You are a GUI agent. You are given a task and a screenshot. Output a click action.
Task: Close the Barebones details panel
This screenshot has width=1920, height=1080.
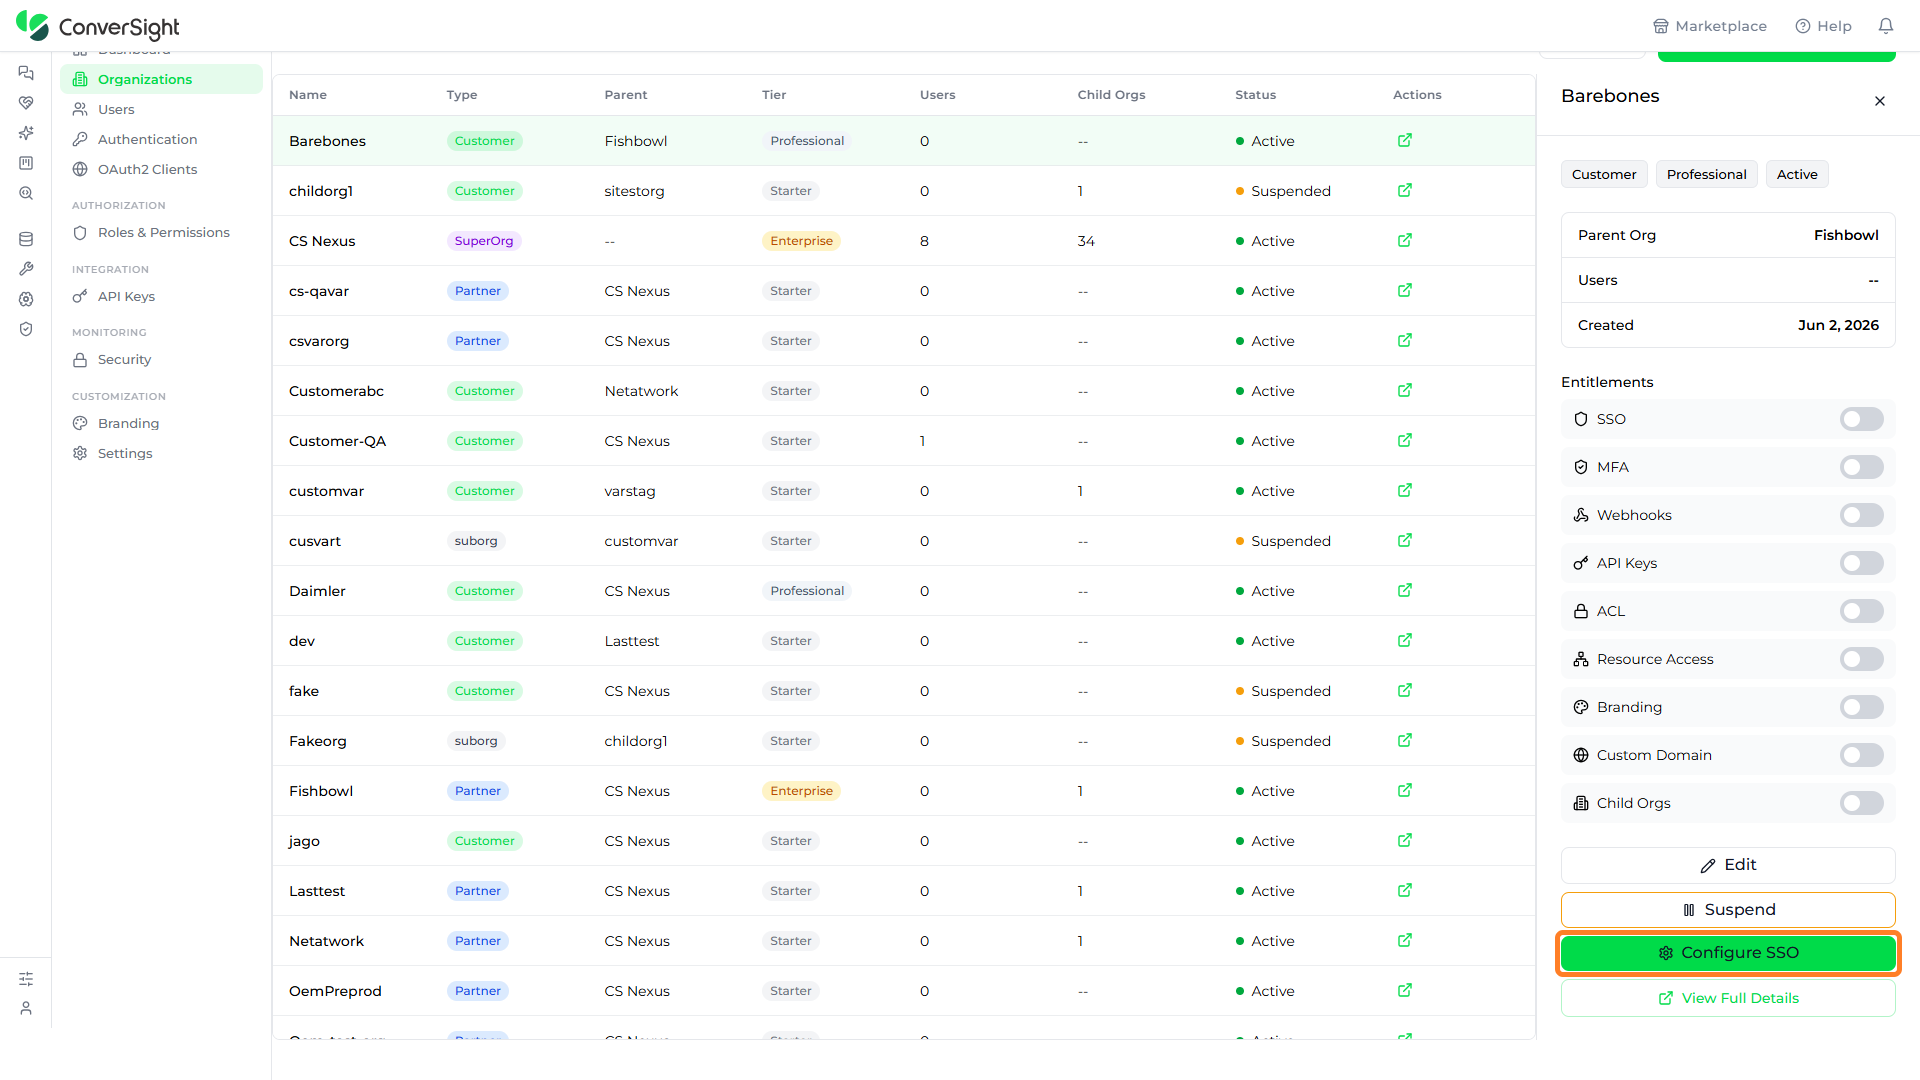point(1880,101)
